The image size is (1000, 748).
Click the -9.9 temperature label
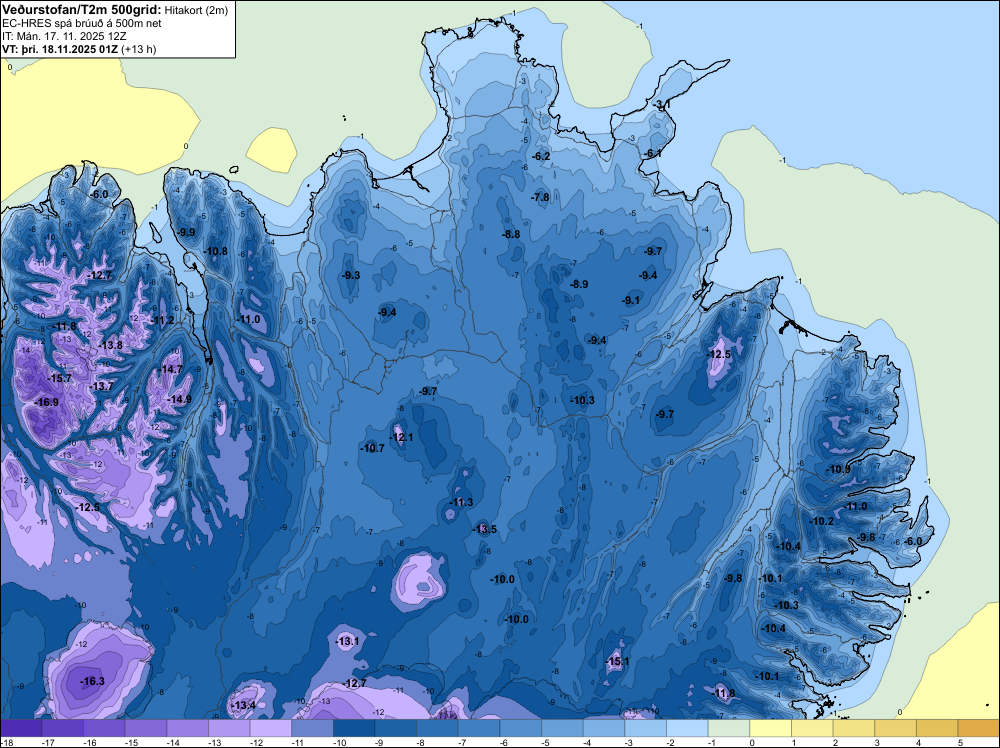[x=186, y=233]
